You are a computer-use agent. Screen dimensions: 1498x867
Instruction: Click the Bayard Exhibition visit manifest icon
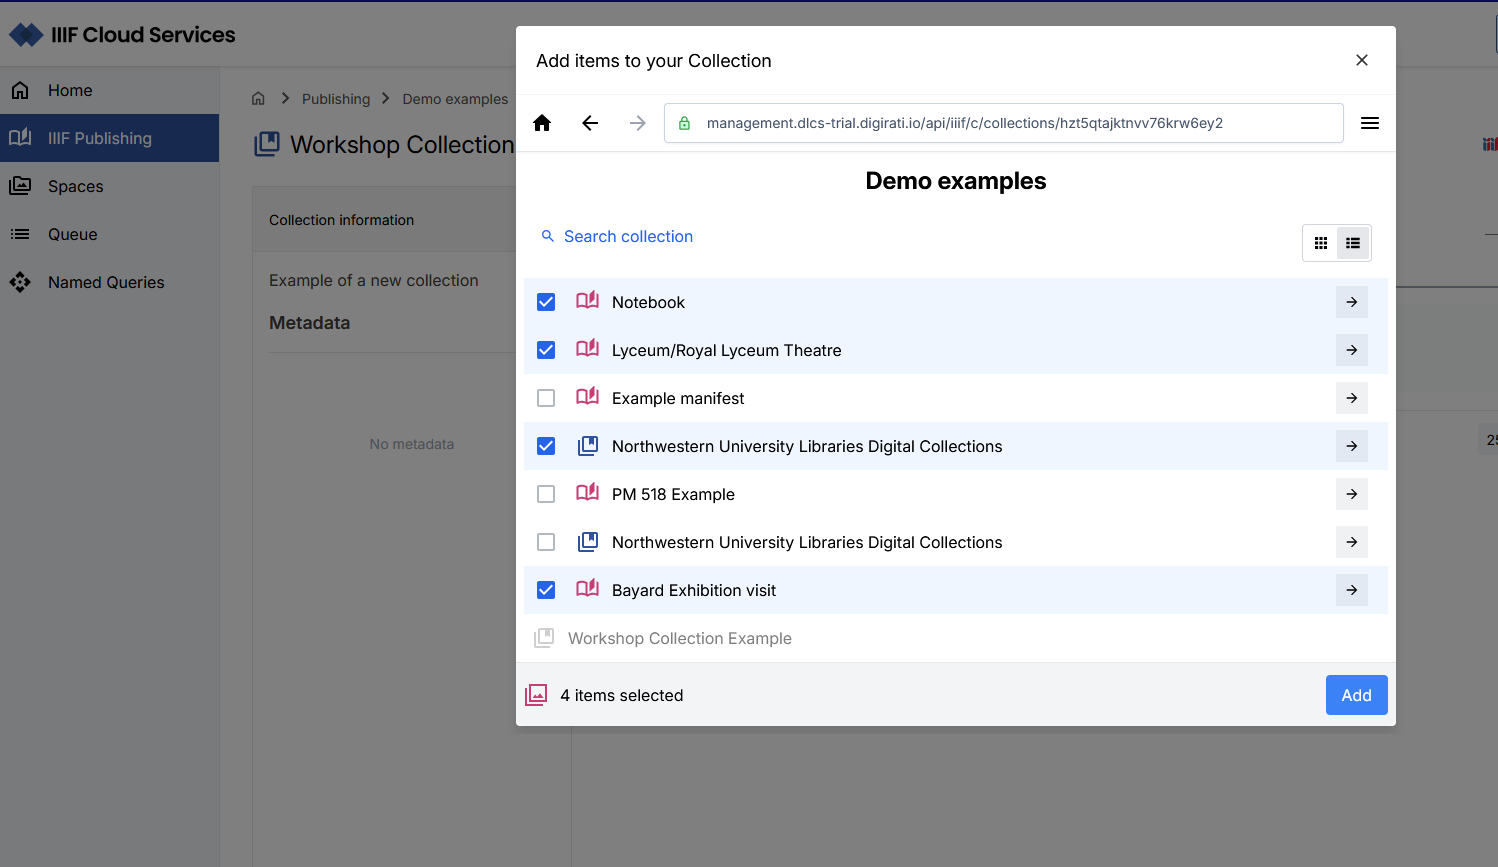(x=588, y=589)
